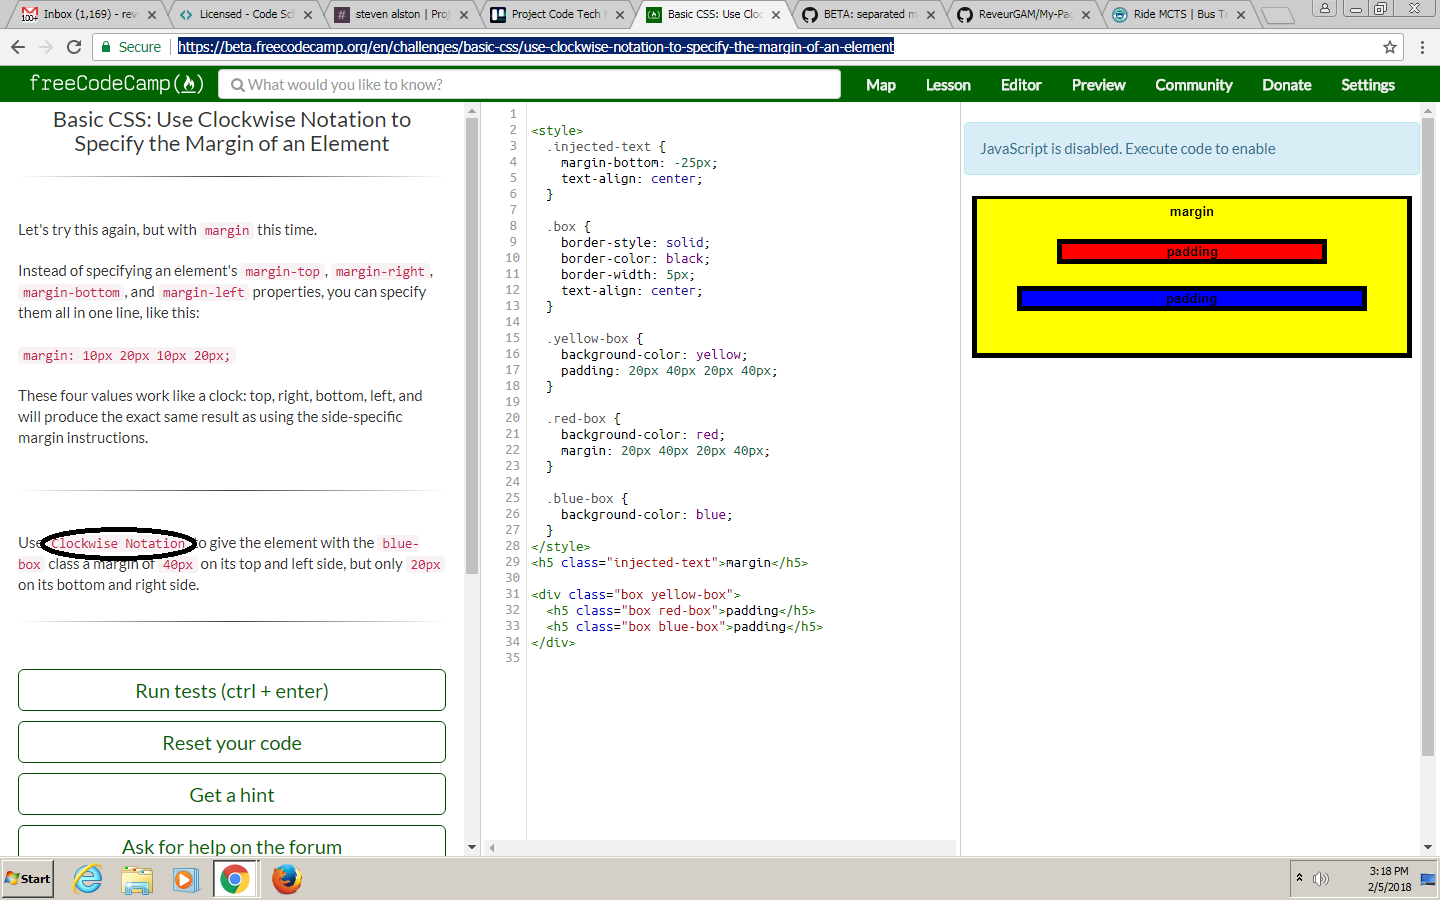Select Preview in navbar
Image resolution: width=1440 pixels, height=900 pixels.
point(1098,85)
